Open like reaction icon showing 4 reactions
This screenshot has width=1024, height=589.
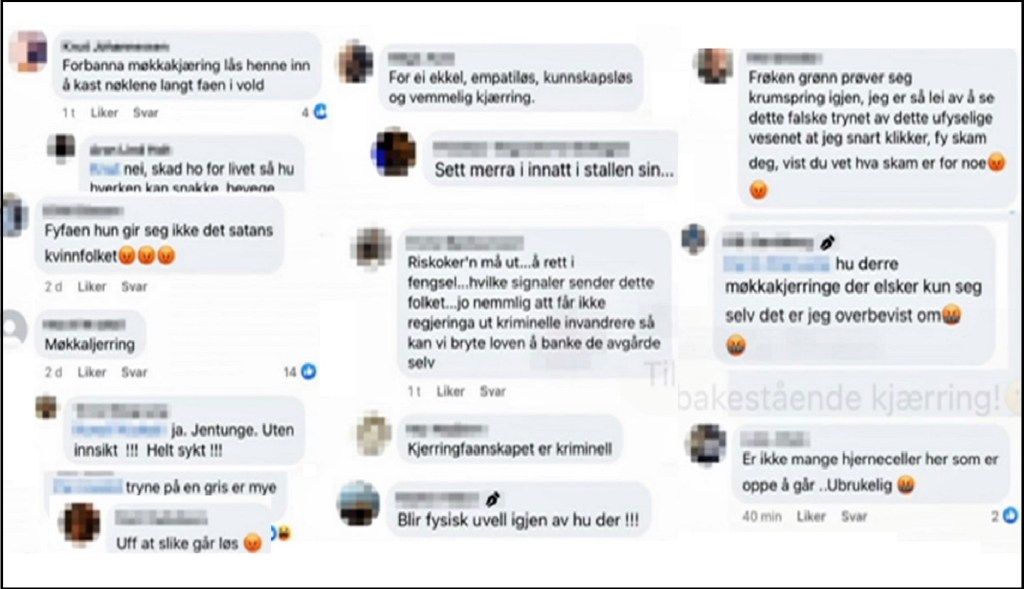(321, 112)
